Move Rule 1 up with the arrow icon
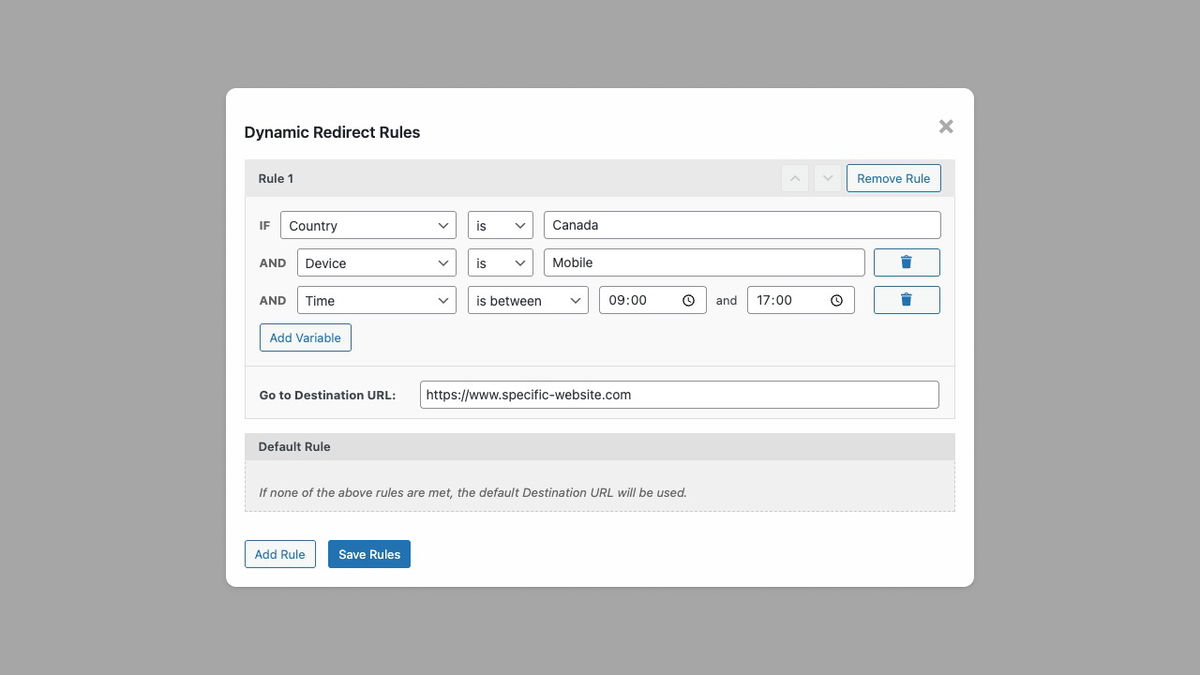 pos(794,177)
